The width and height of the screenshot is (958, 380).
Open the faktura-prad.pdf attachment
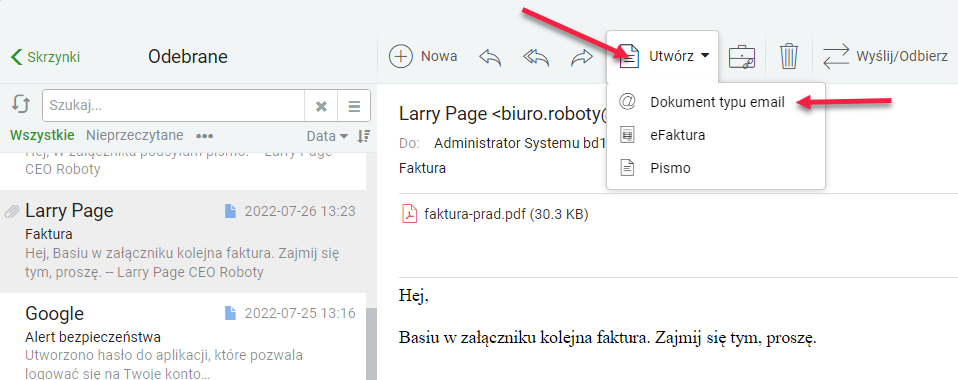coord(494,214)
